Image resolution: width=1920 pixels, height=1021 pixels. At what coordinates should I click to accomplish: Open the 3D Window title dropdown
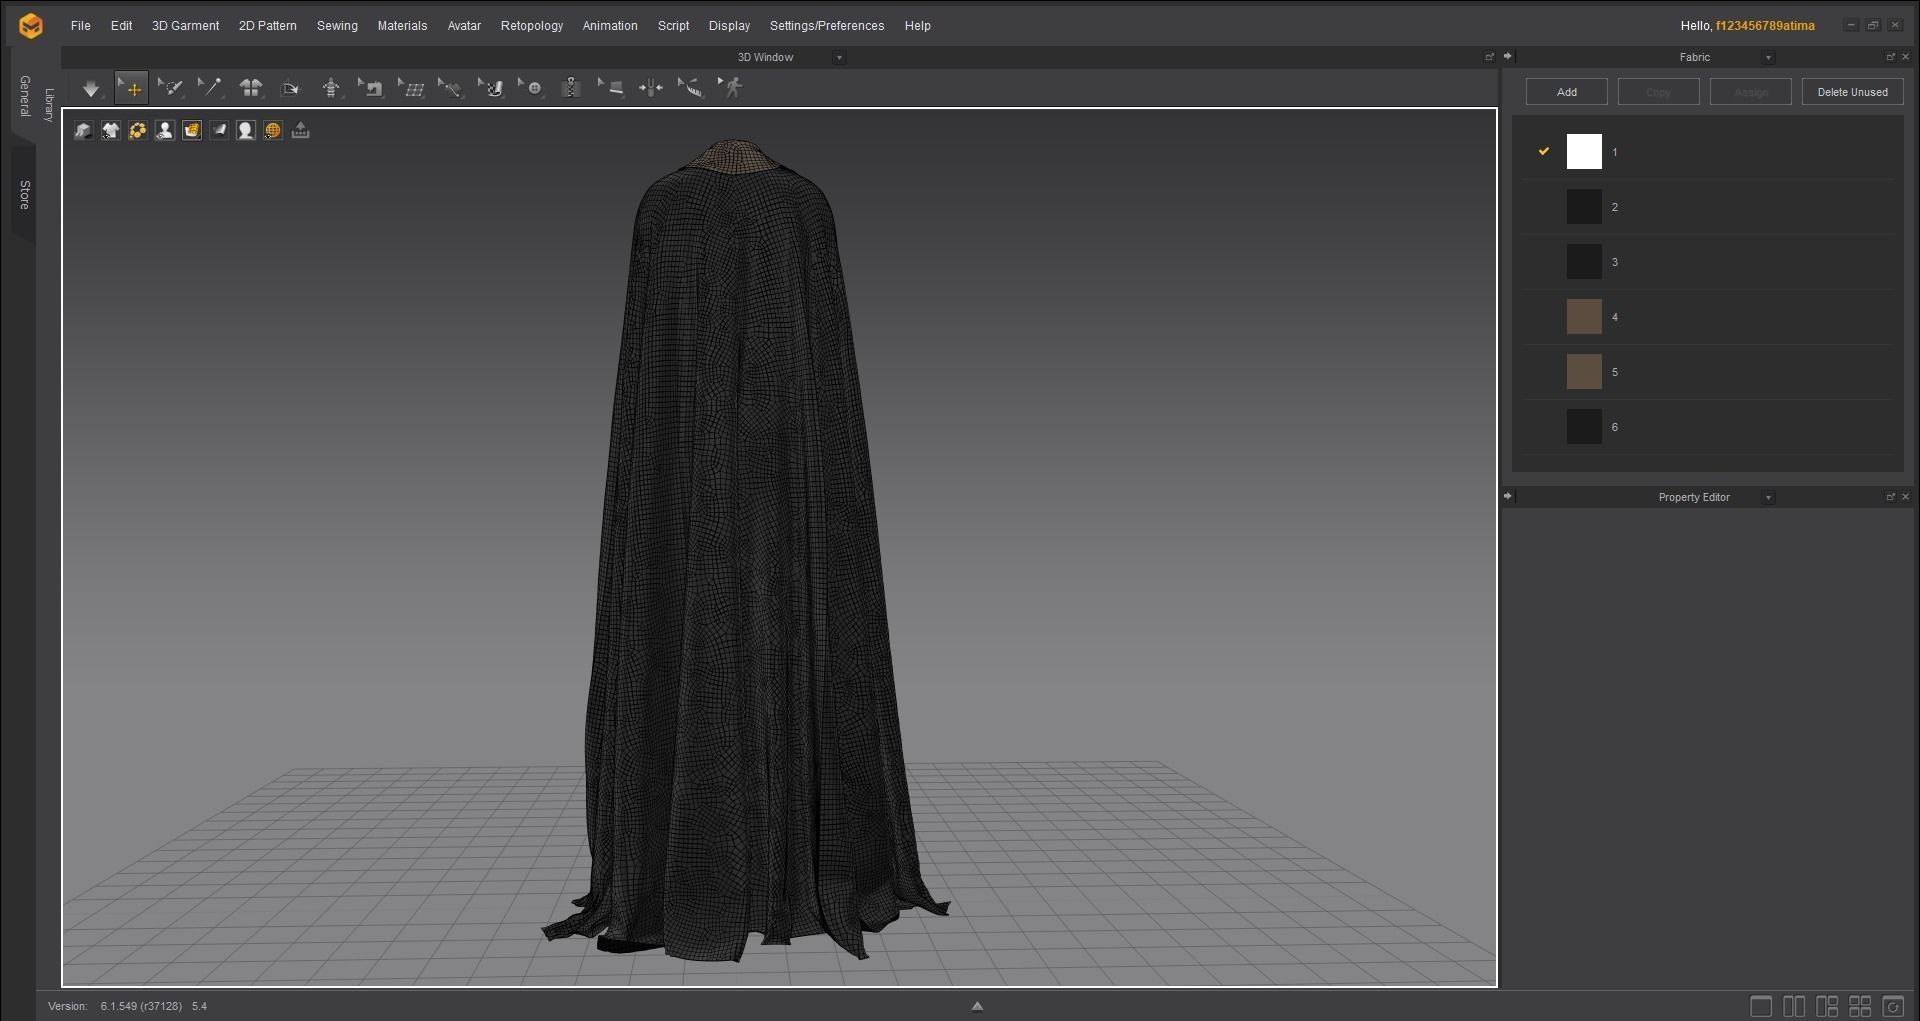[839, 58]
